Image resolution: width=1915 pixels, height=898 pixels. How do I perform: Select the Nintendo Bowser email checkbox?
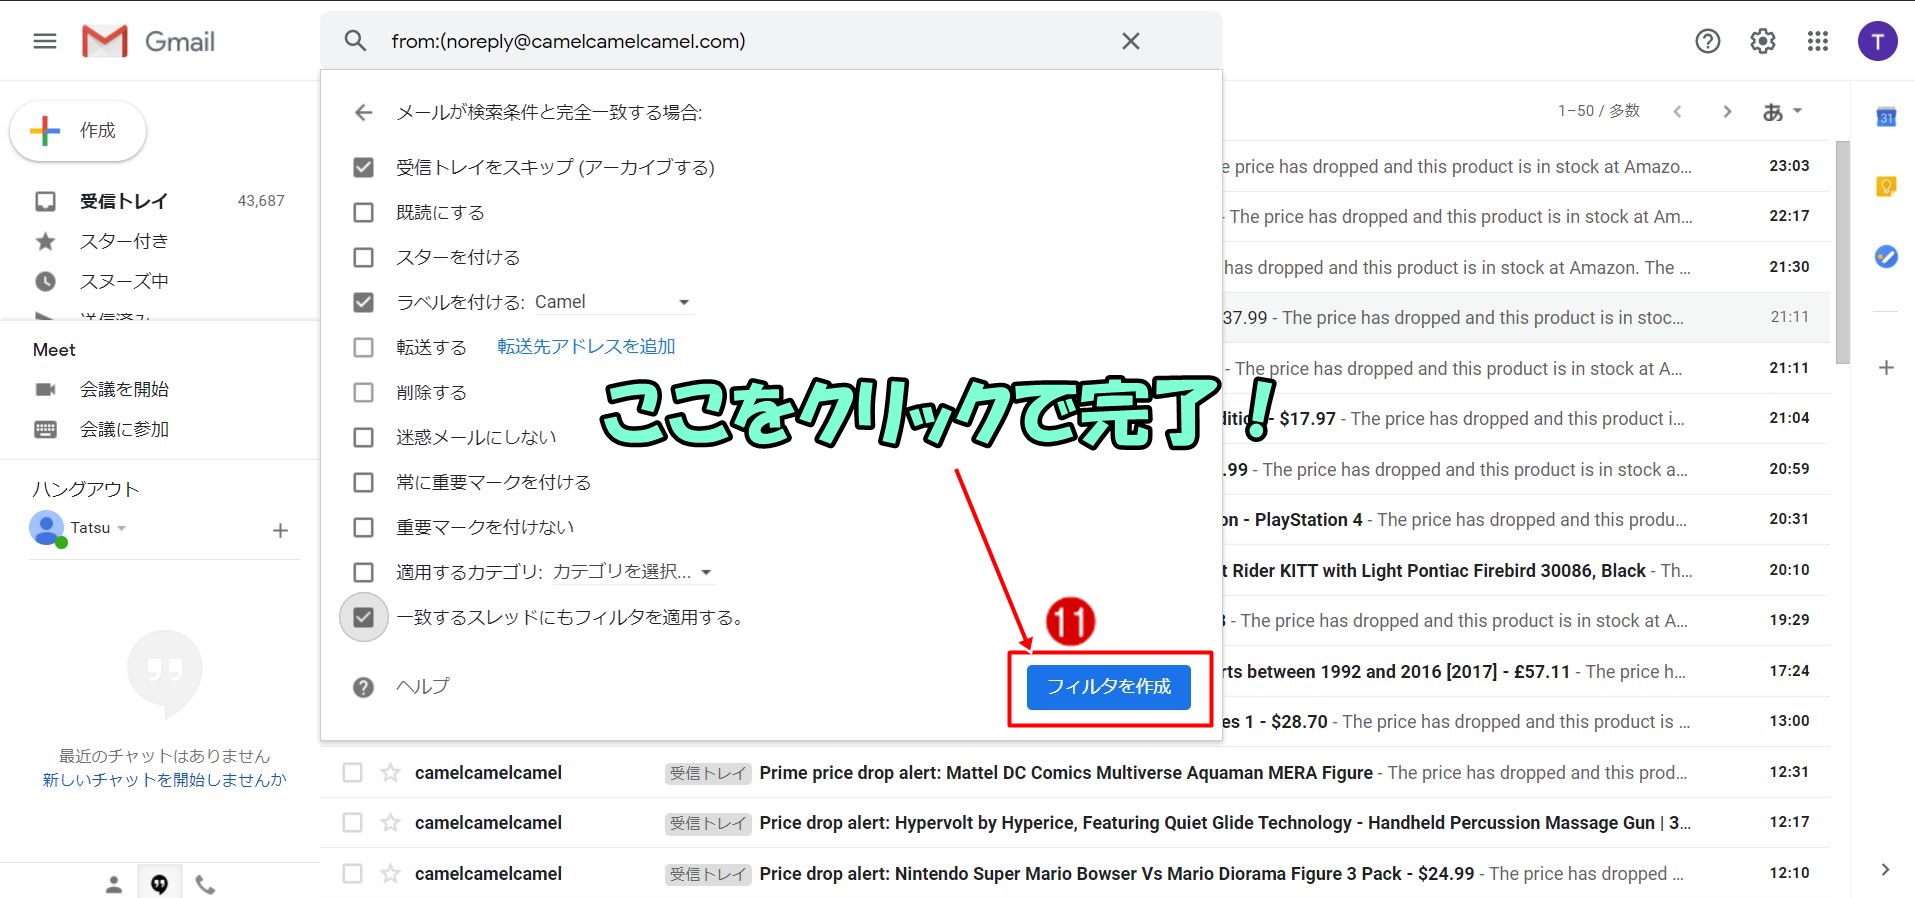(352, 873)
